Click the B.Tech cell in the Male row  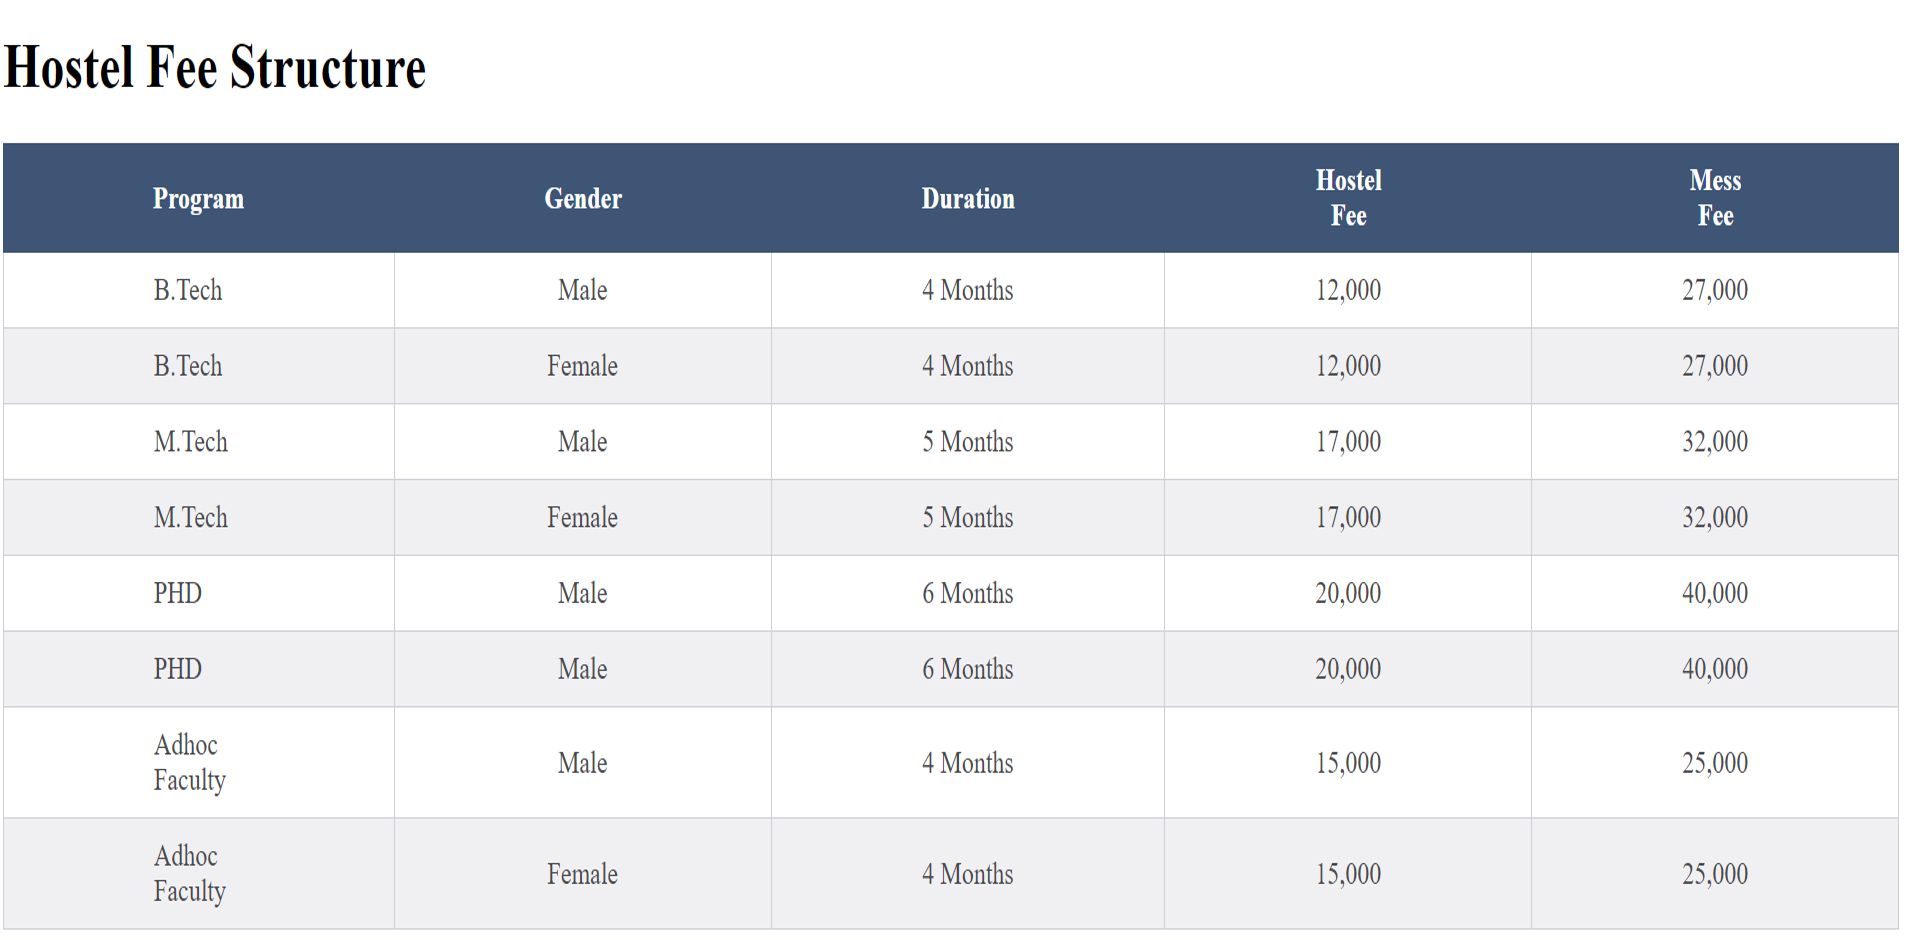(x=188, y=290)
